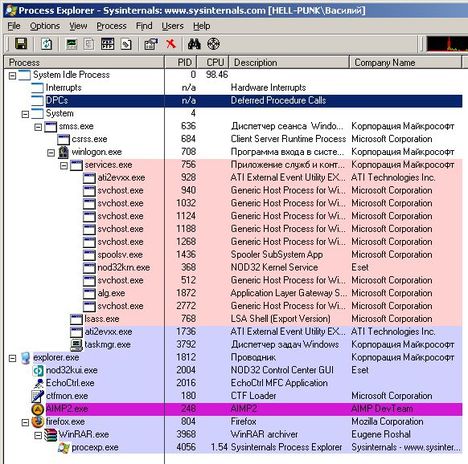
Task: Click the binoculars Find icon
Action: click(194, 44)
